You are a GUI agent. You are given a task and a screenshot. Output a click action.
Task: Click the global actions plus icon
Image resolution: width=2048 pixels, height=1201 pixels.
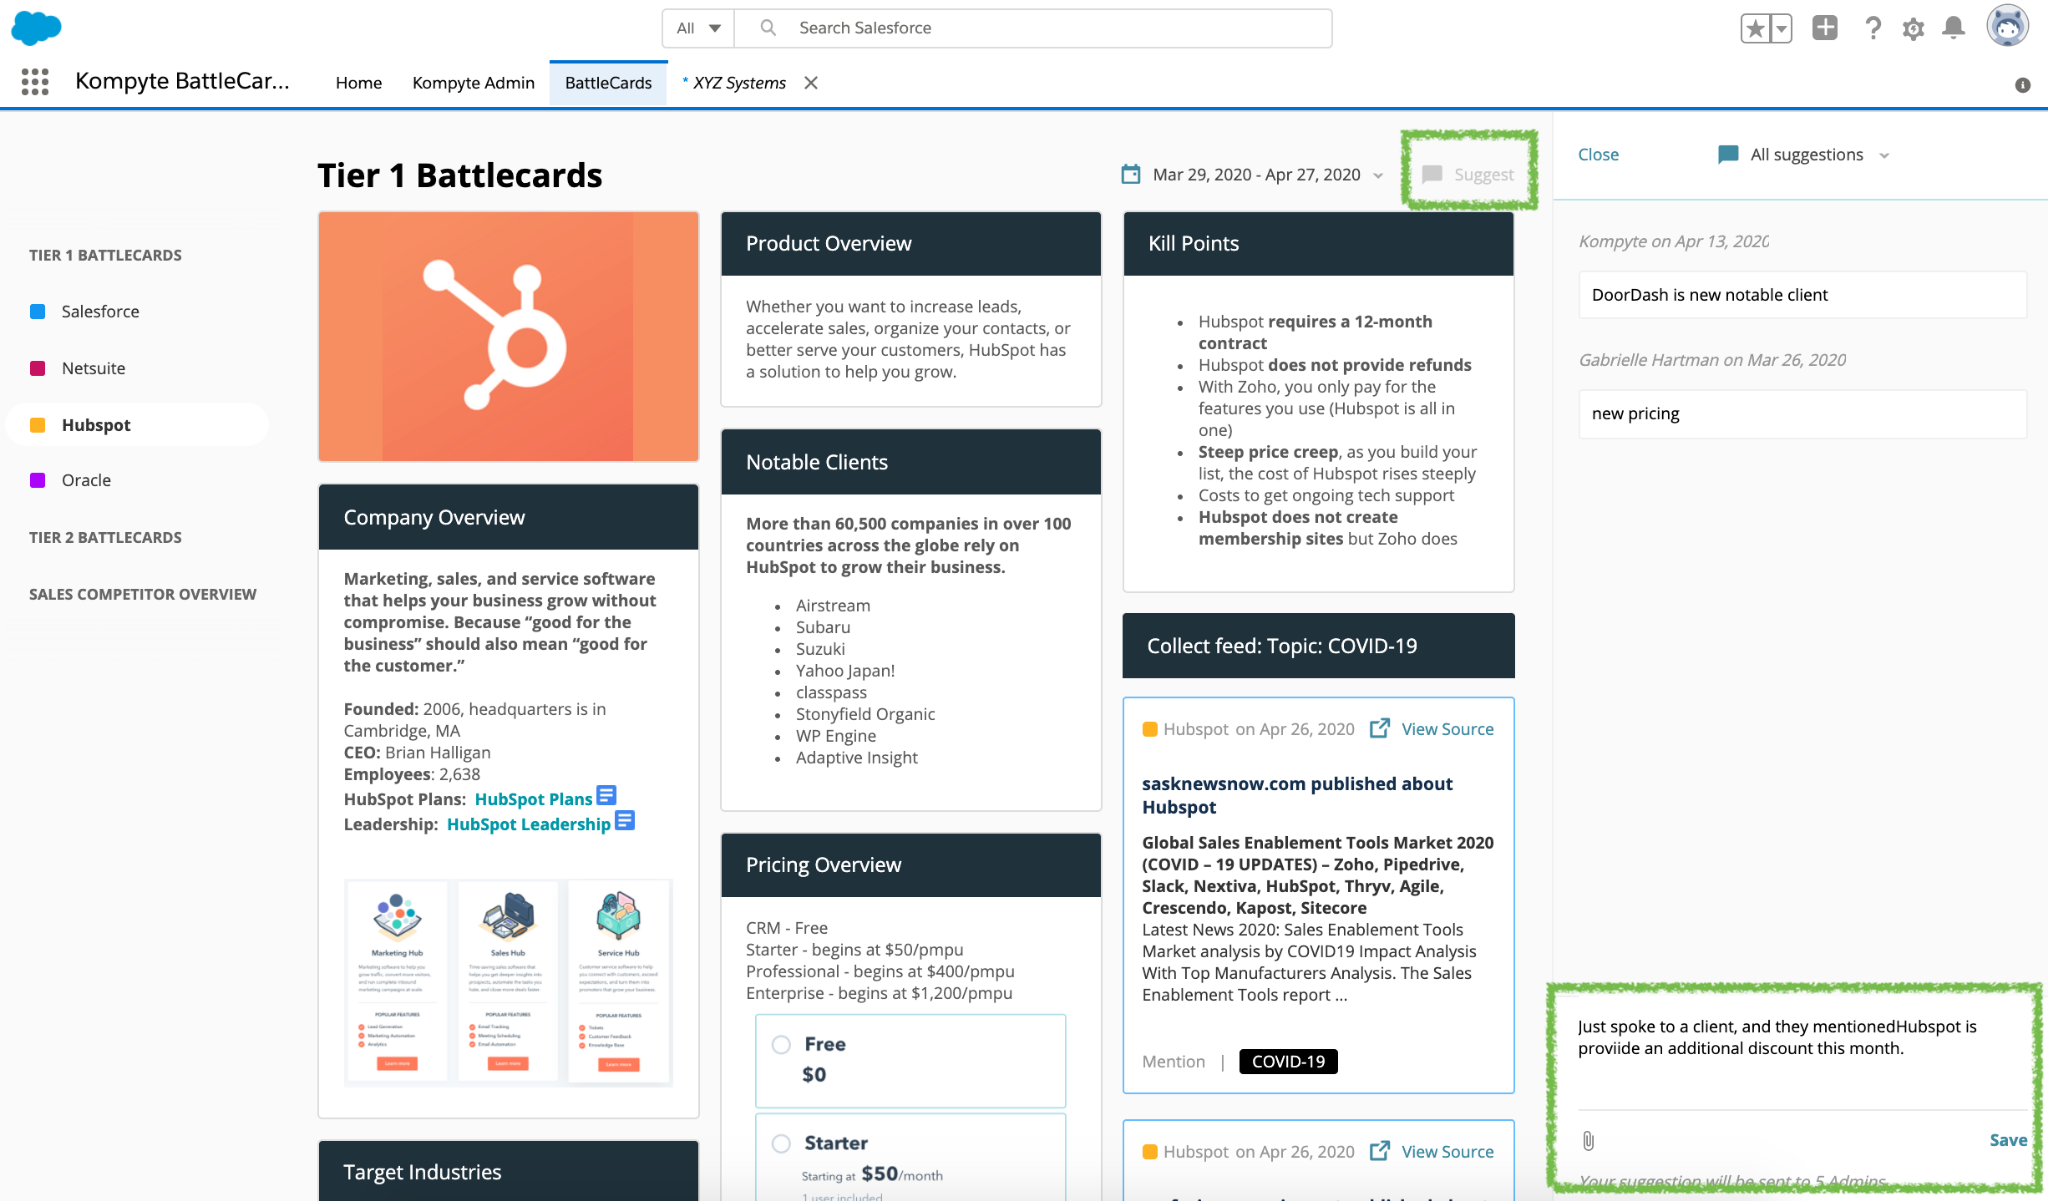tap(1825, 28)
